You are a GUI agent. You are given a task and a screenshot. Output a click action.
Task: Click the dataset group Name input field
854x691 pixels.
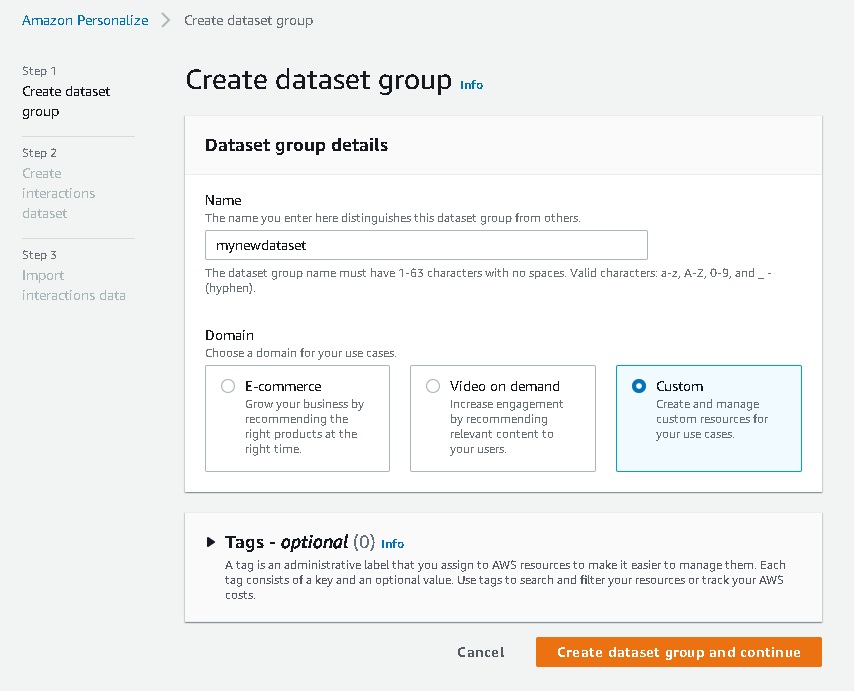pos(426,245)
